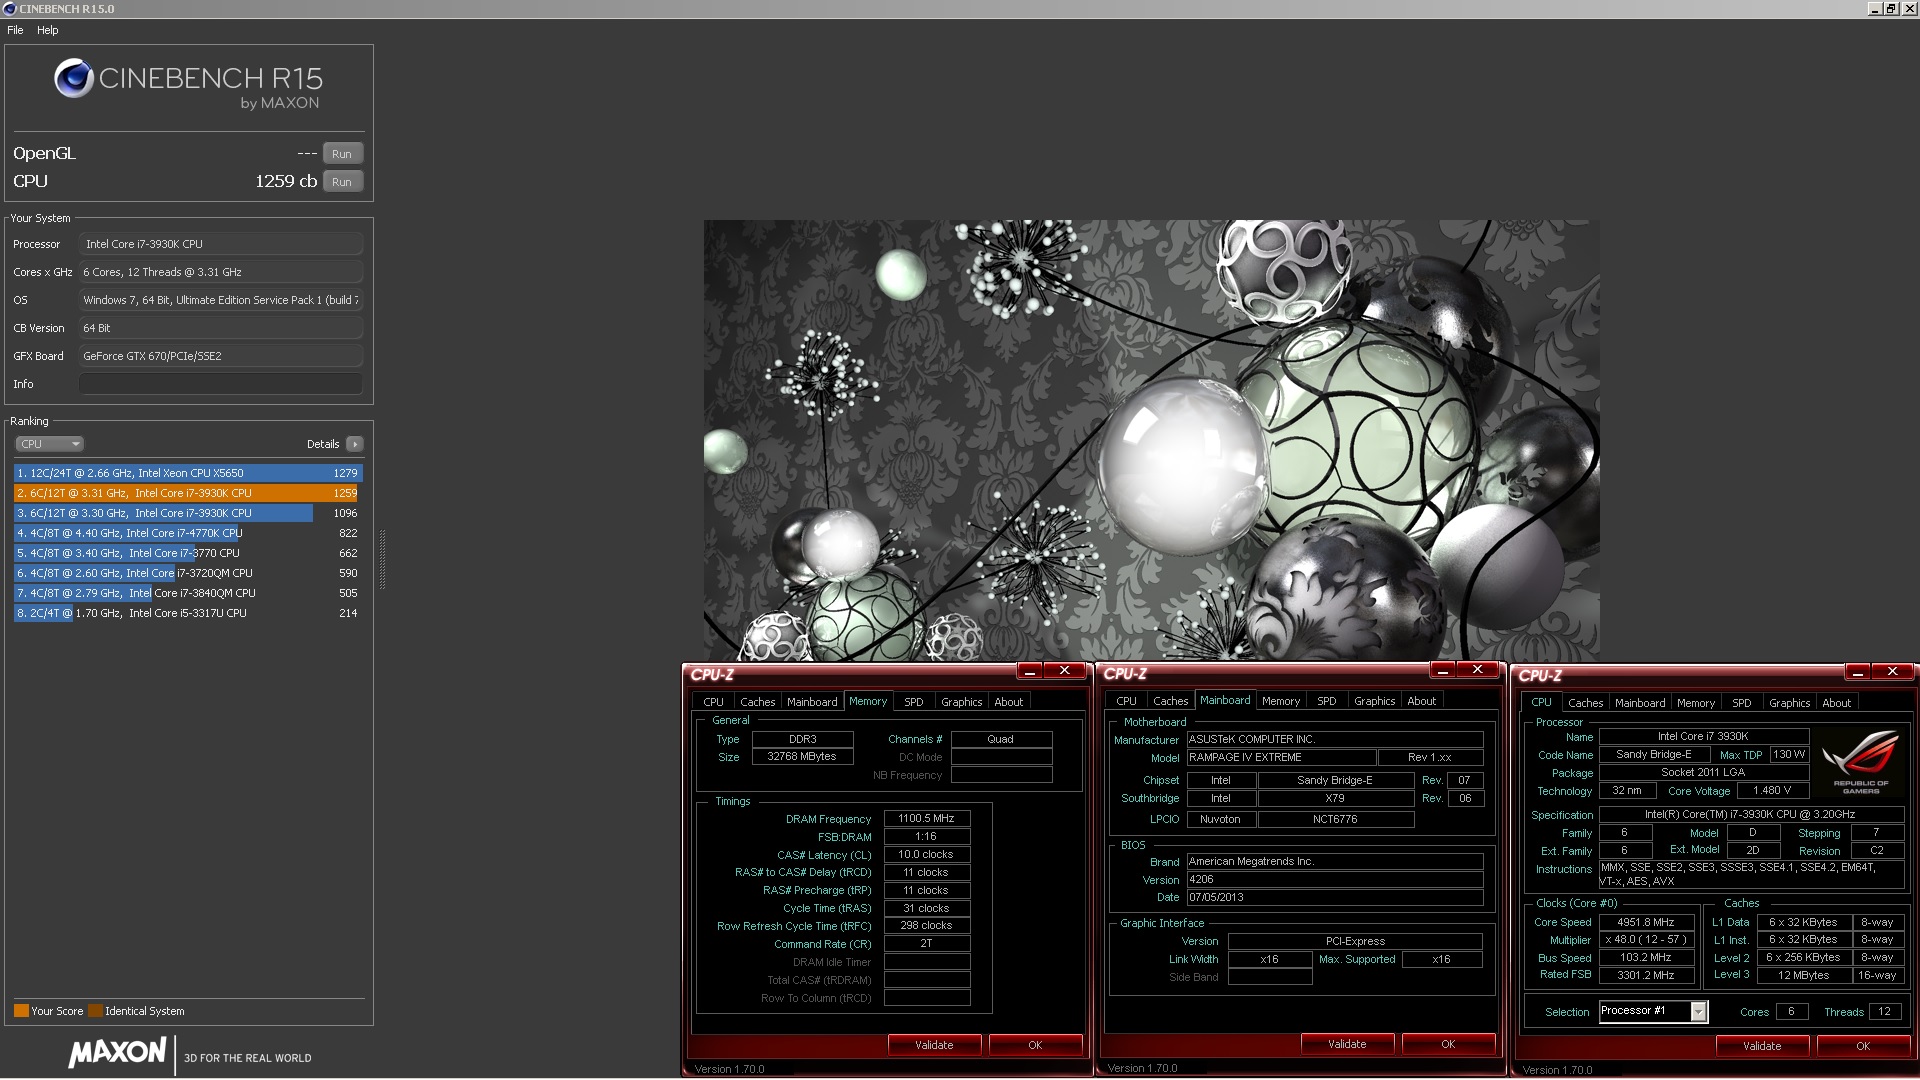This screenshot has width=1920, height=1080.
Task: Click the side panel splitter handle
Action: (382, 560)
